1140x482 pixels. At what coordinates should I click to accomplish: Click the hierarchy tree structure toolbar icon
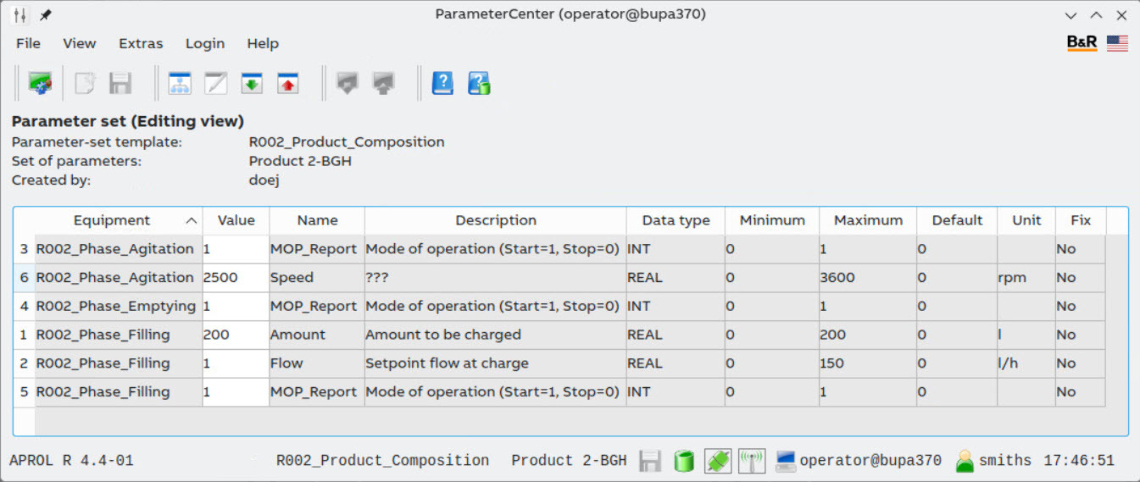point(180,84)
